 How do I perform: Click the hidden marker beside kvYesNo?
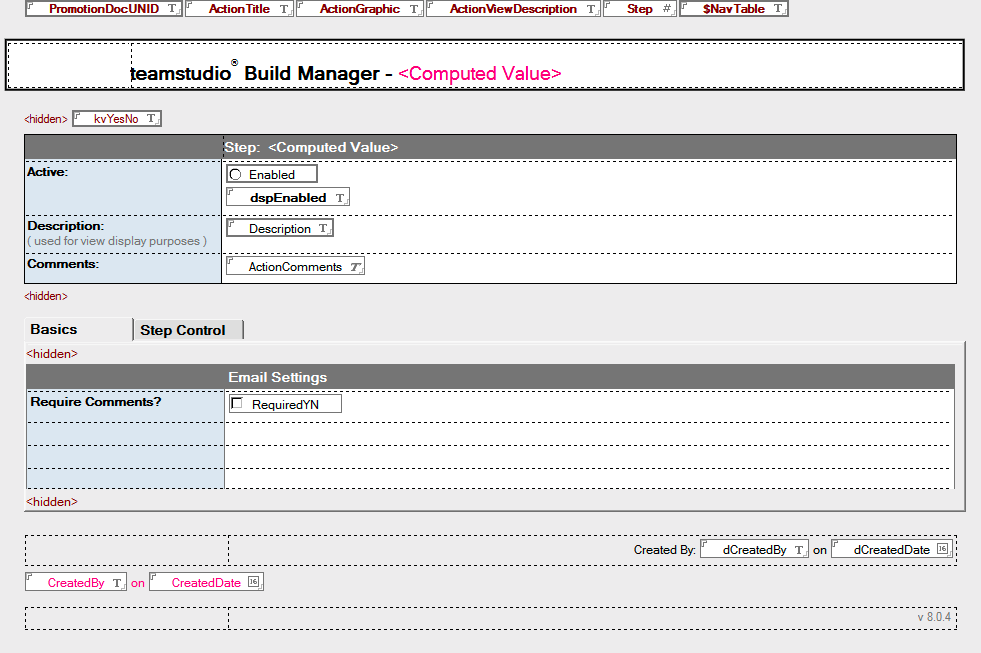(x=46, y=119)
